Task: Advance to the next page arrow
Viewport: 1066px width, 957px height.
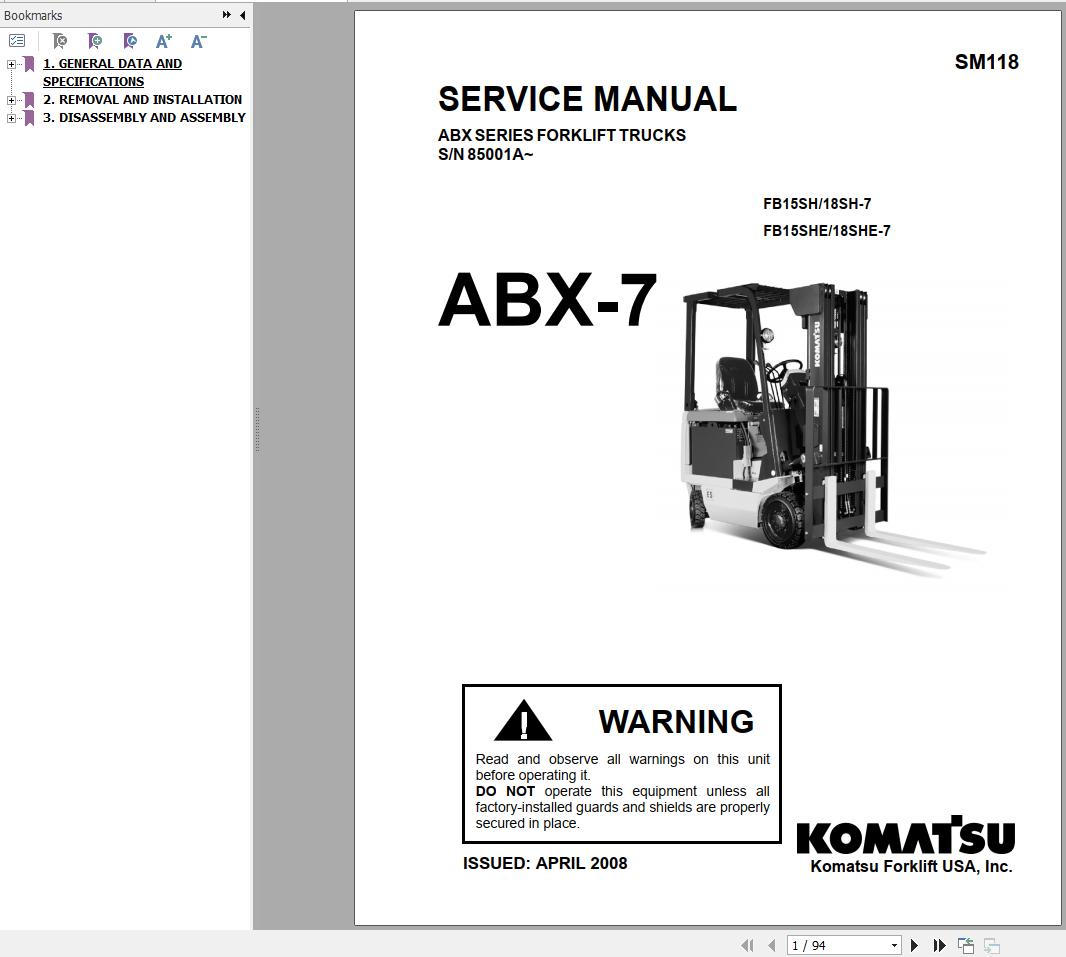Action: tap(914, 944)
